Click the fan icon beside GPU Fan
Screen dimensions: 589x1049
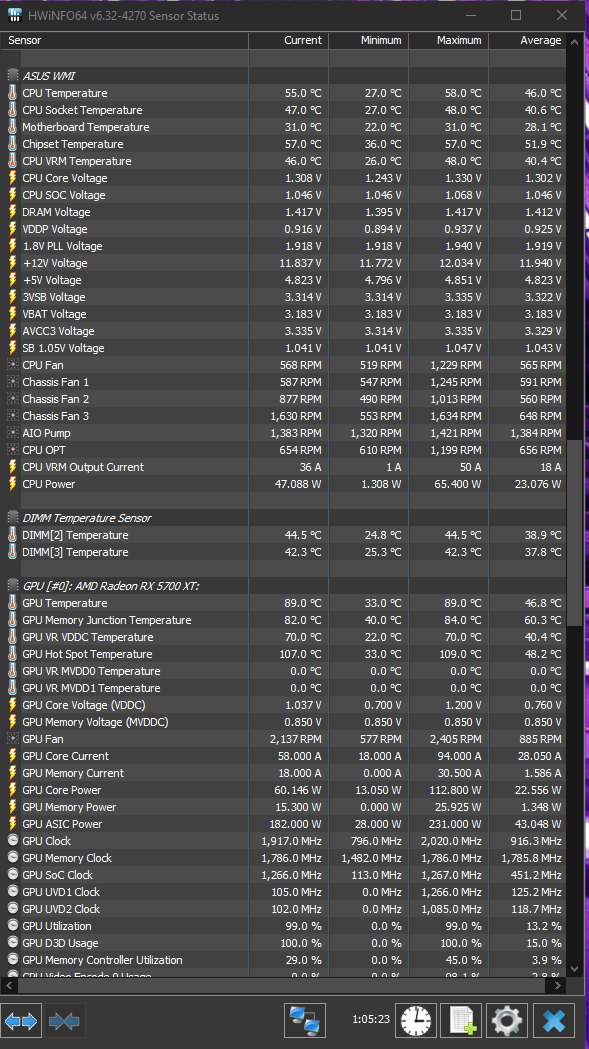click(13, 739)
